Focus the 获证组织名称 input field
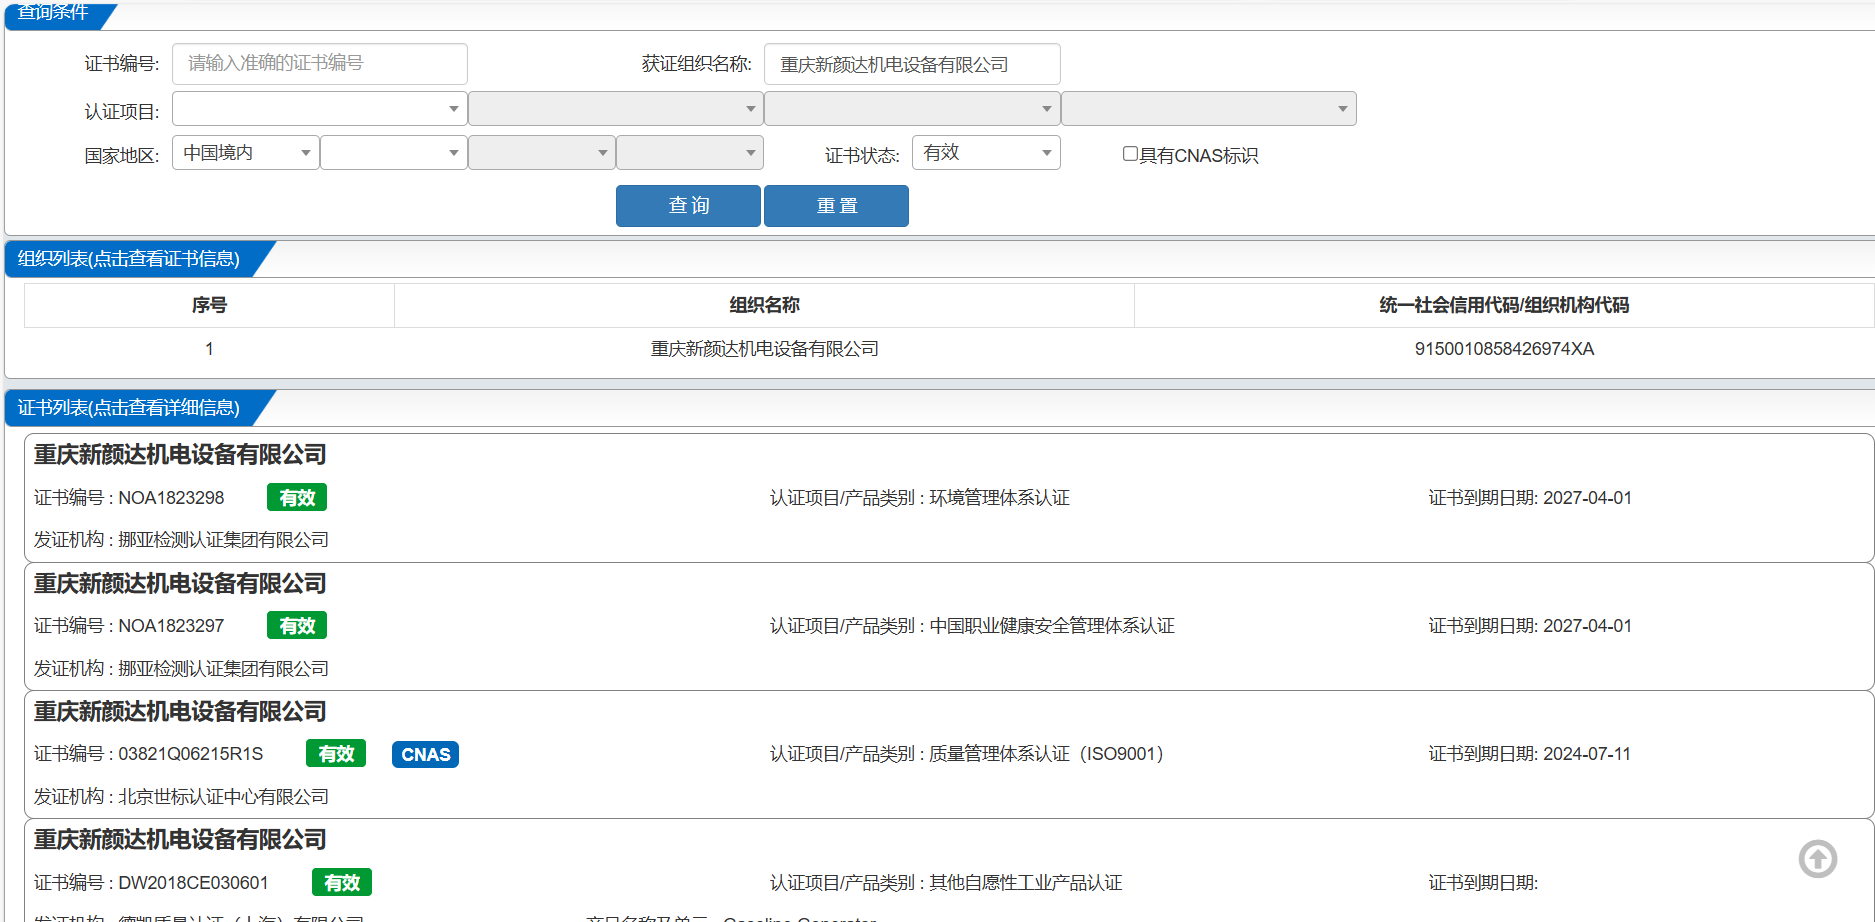 click(x=912, y=64)
